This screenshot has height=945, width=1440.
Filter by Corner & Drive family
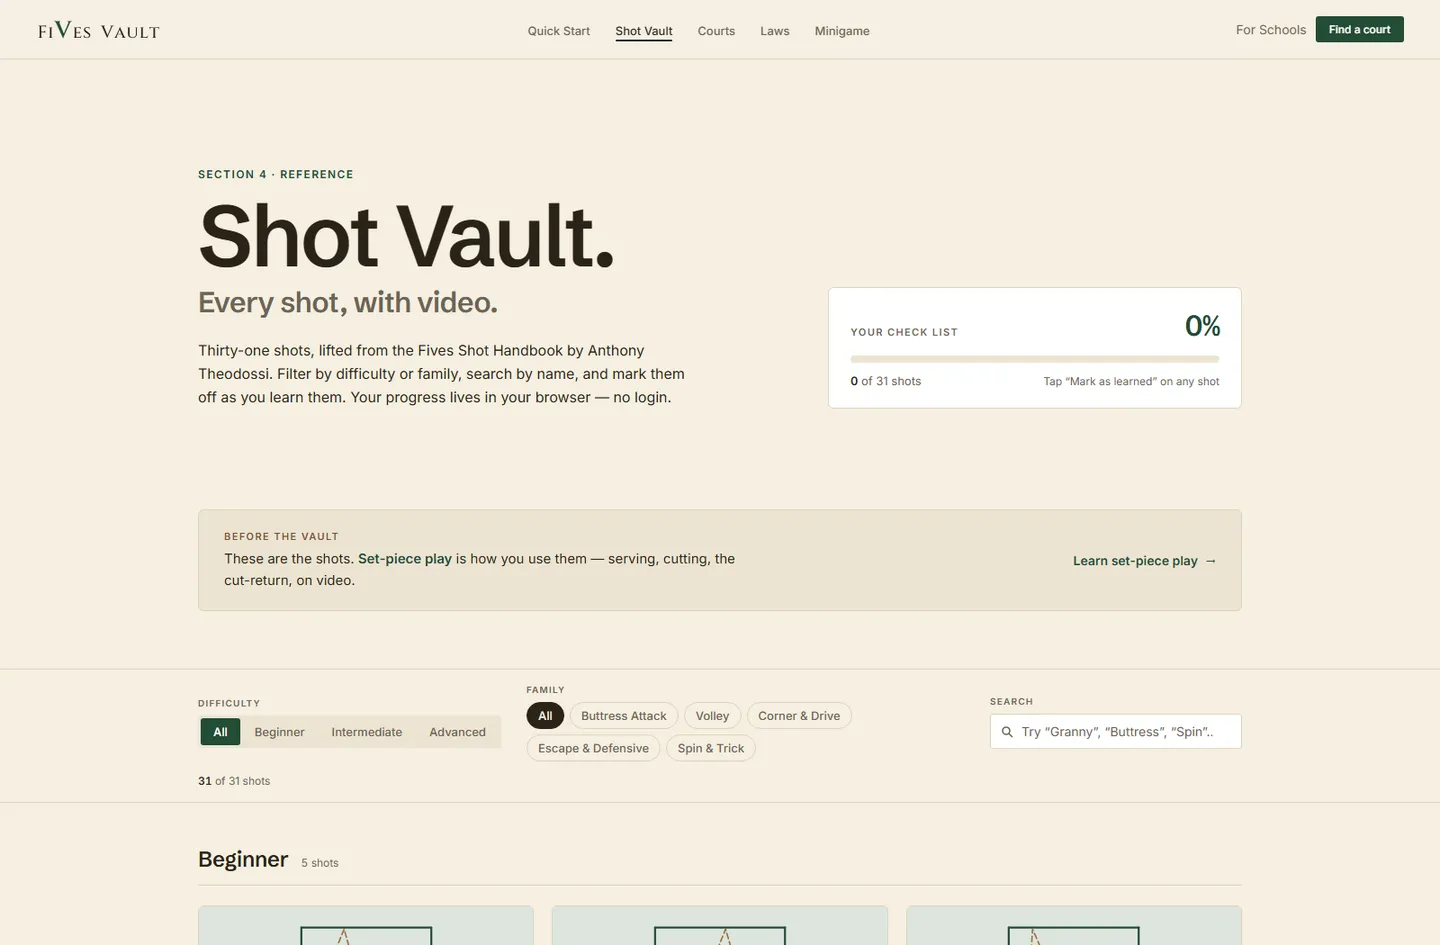click(799, 716)
